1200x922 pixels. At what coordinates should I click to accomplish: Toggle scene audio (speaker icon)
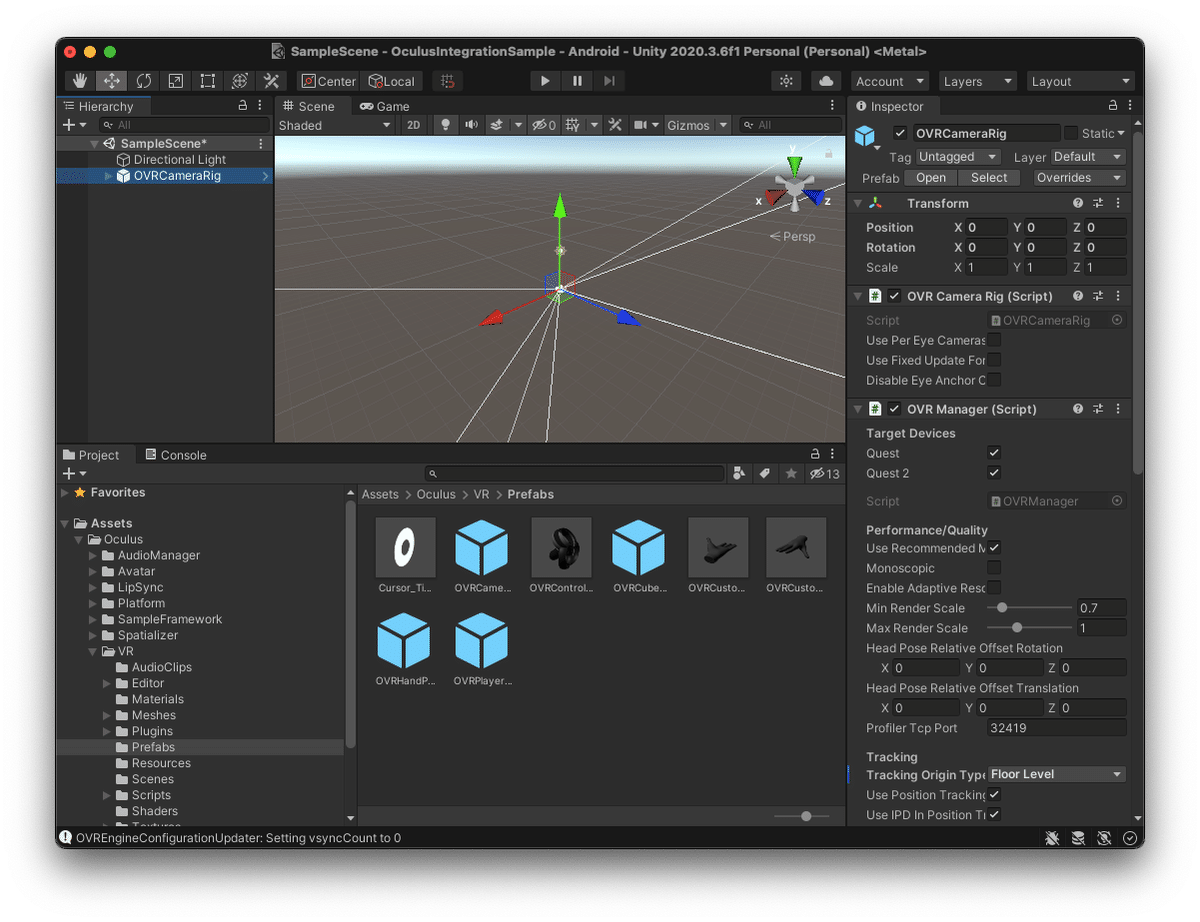click(x=470, y=125)
